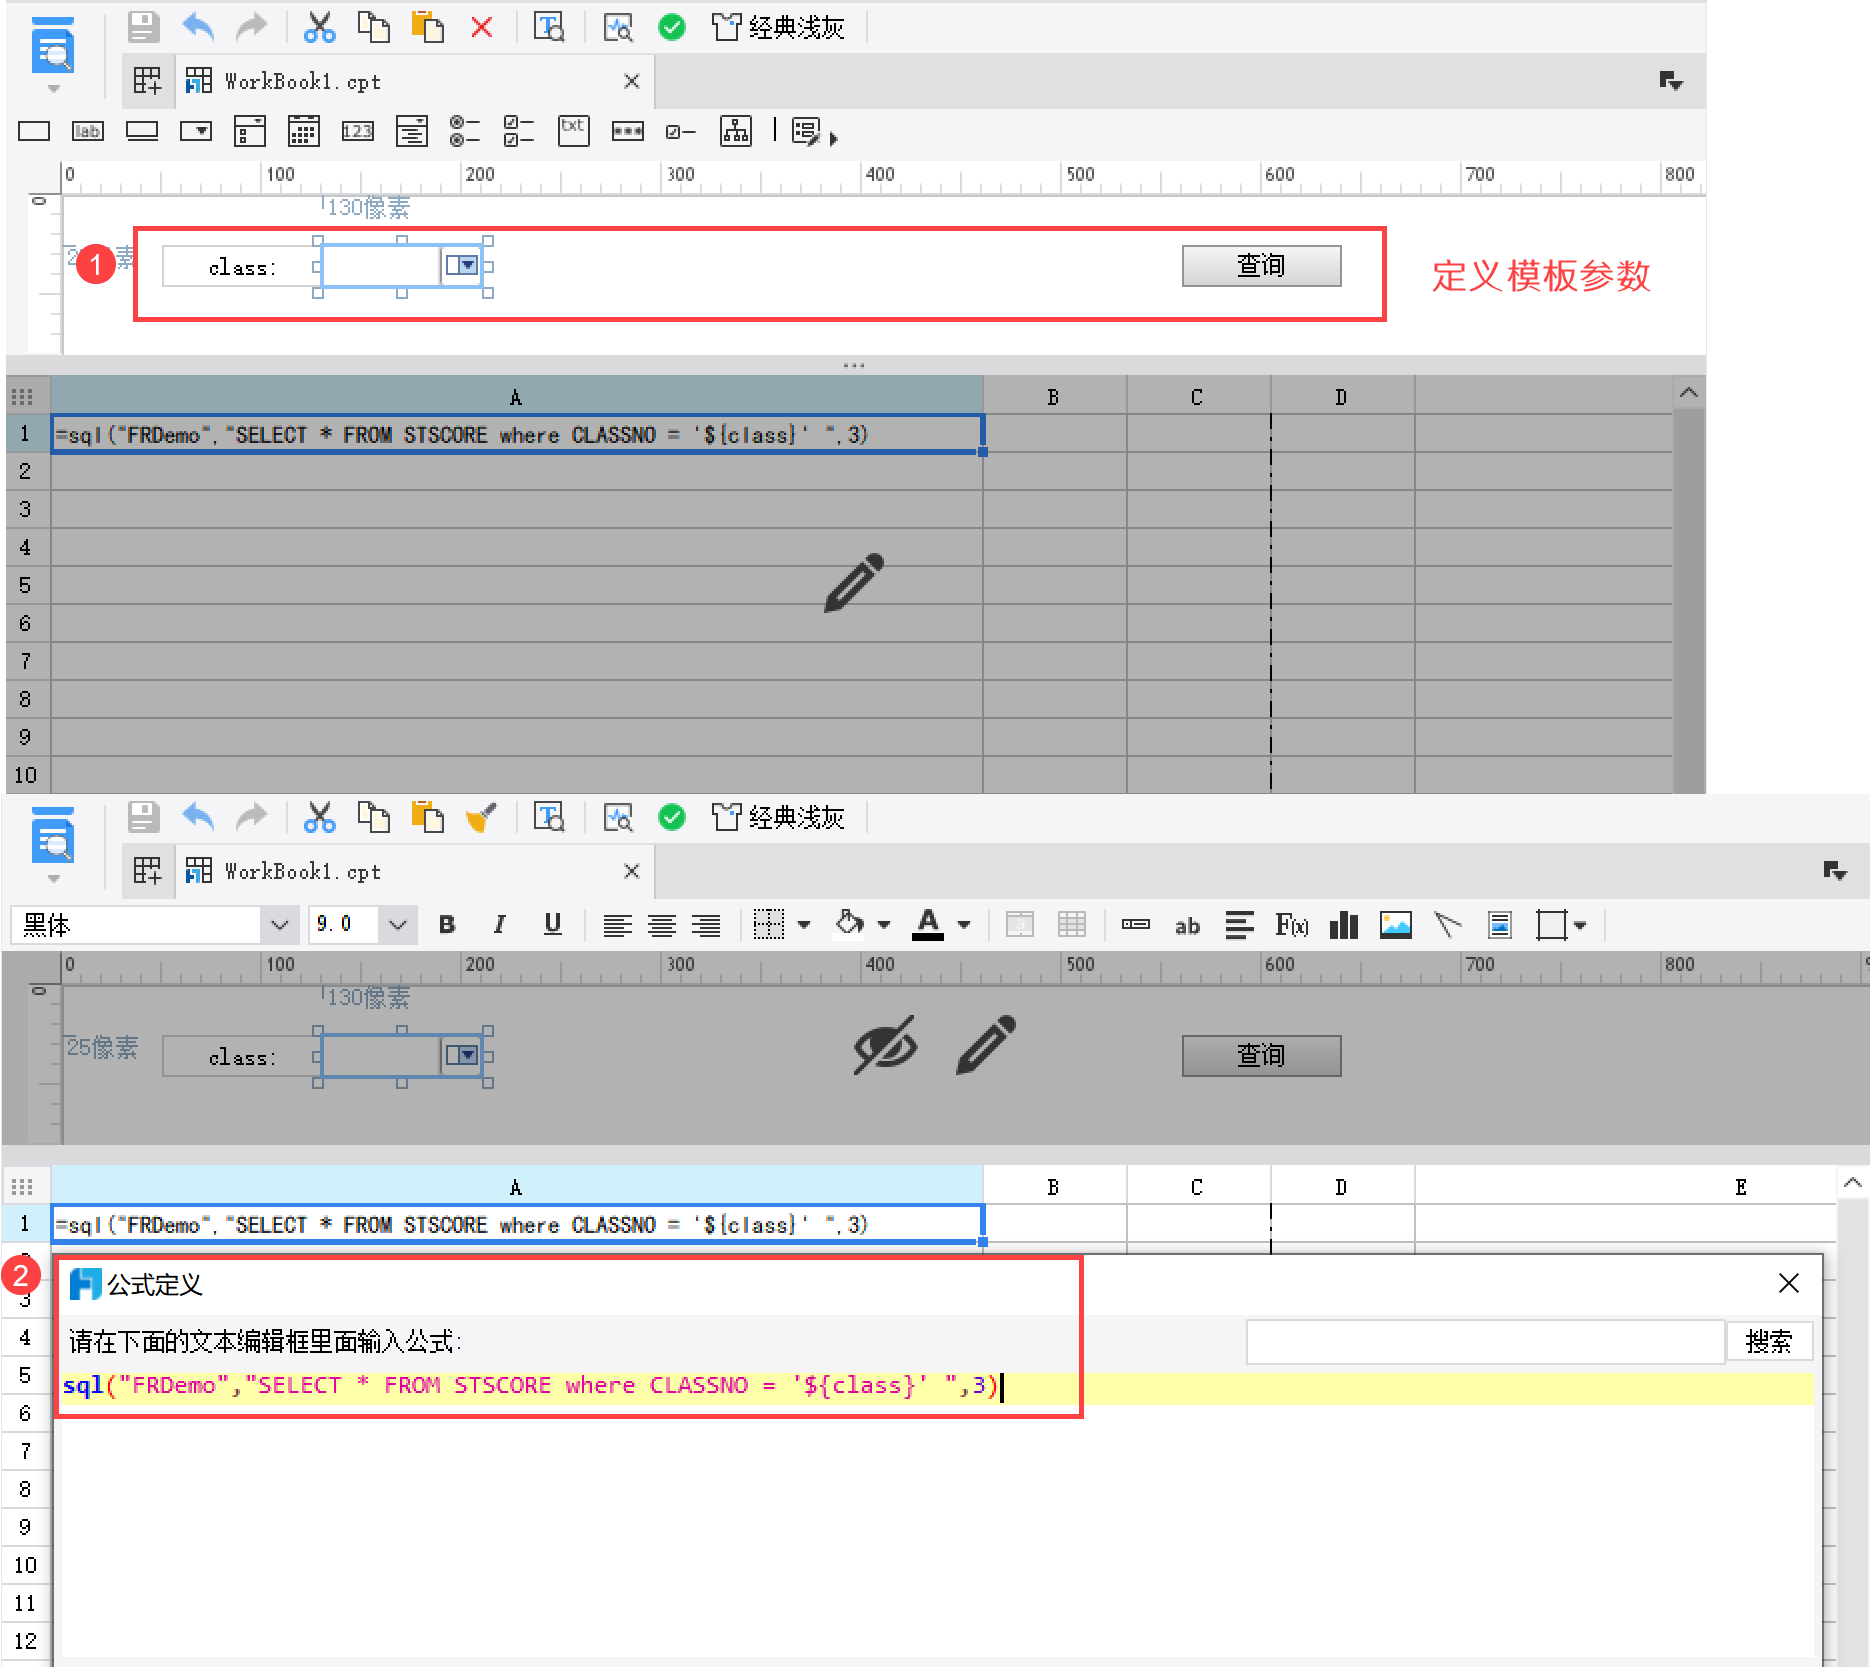Open the 经典浅灰 theme menu in top toolbar
Screen dimensions: 1870x1667
pos(778,27)
